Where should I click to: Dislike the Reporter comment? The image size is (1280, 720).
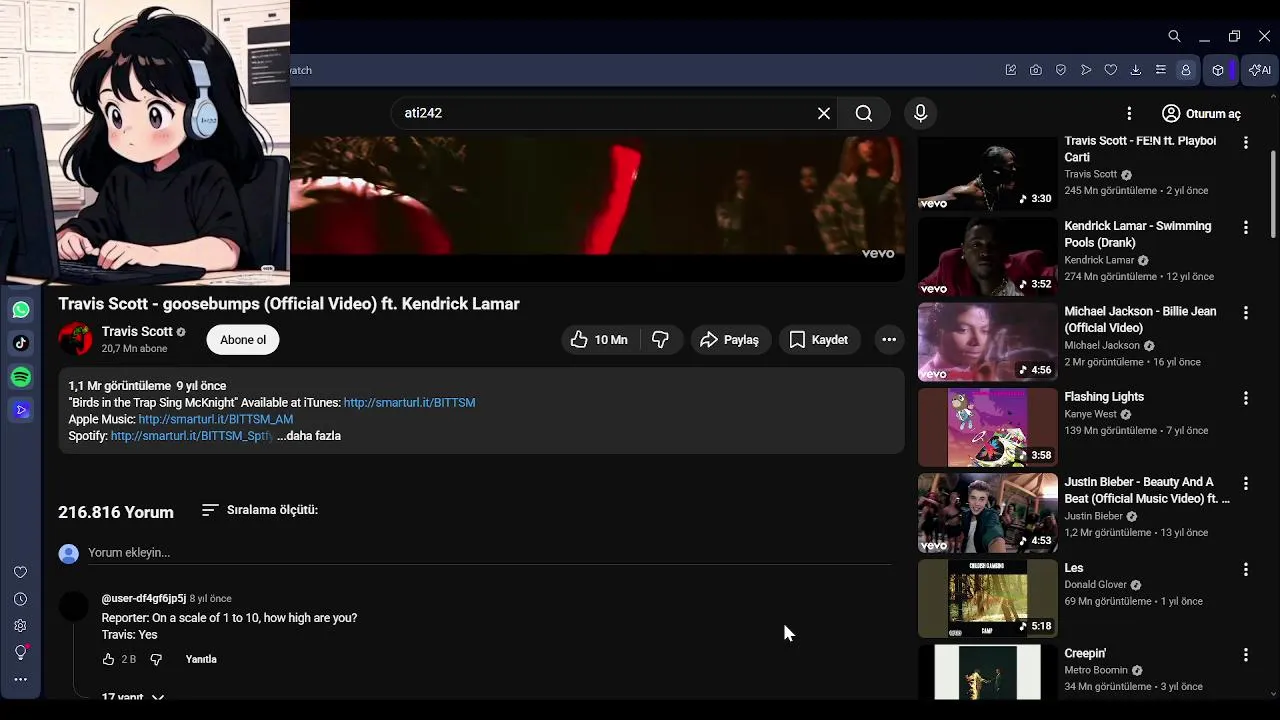pyautogui.click(x=156, y=659)
